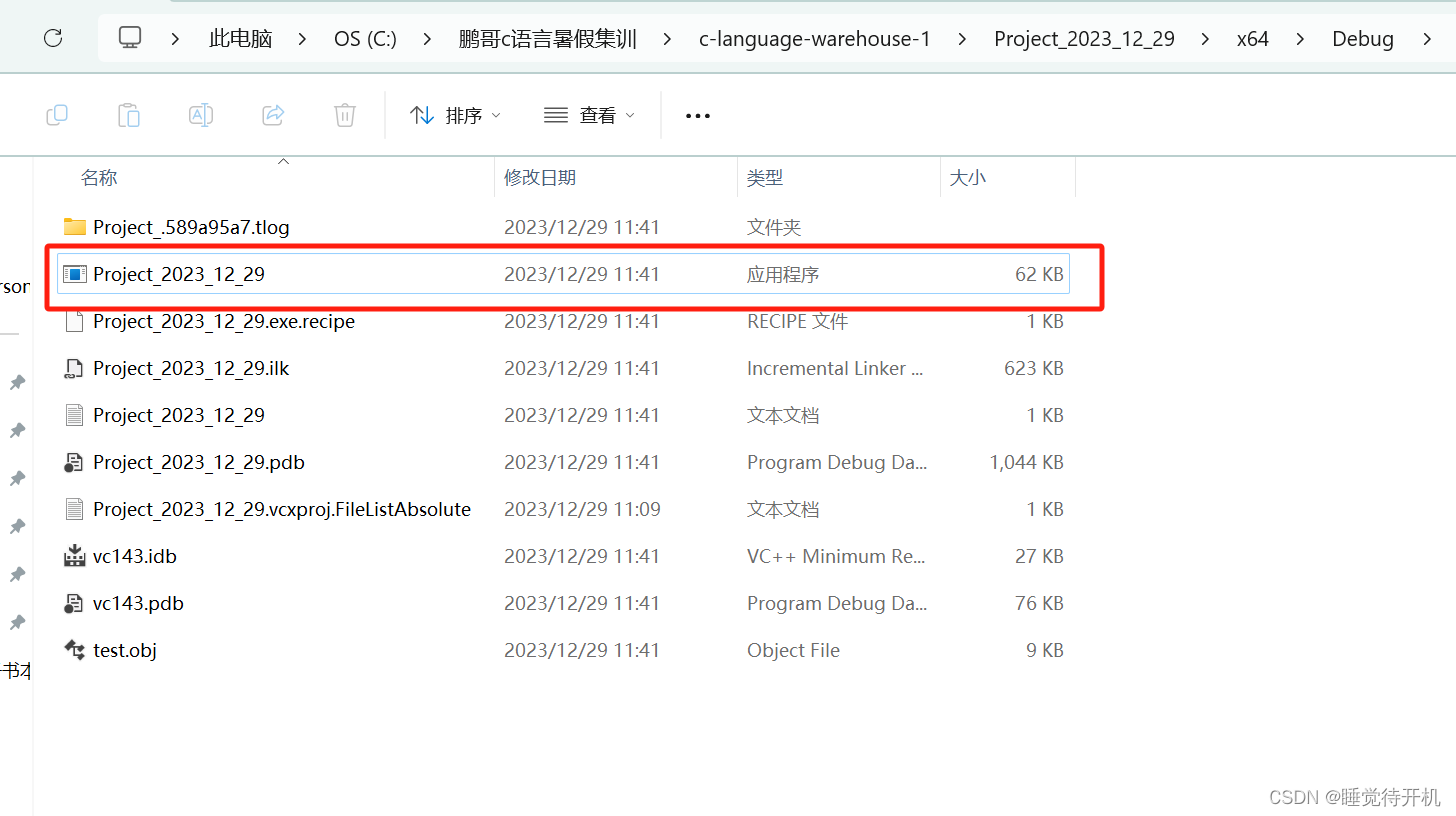This screenshot has width=1456, height=816.
Task: Select Project_2023_12_29.pdb file name
Action: point(199,462)
